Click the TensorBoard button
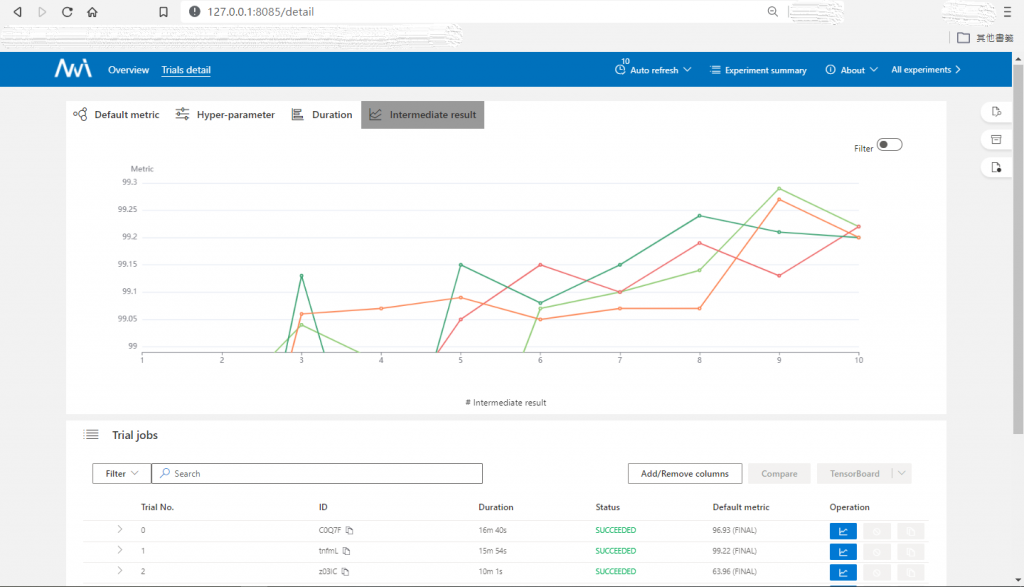Image resolution: width=1024 pixels, height=587 pixels. pos(854,473)
